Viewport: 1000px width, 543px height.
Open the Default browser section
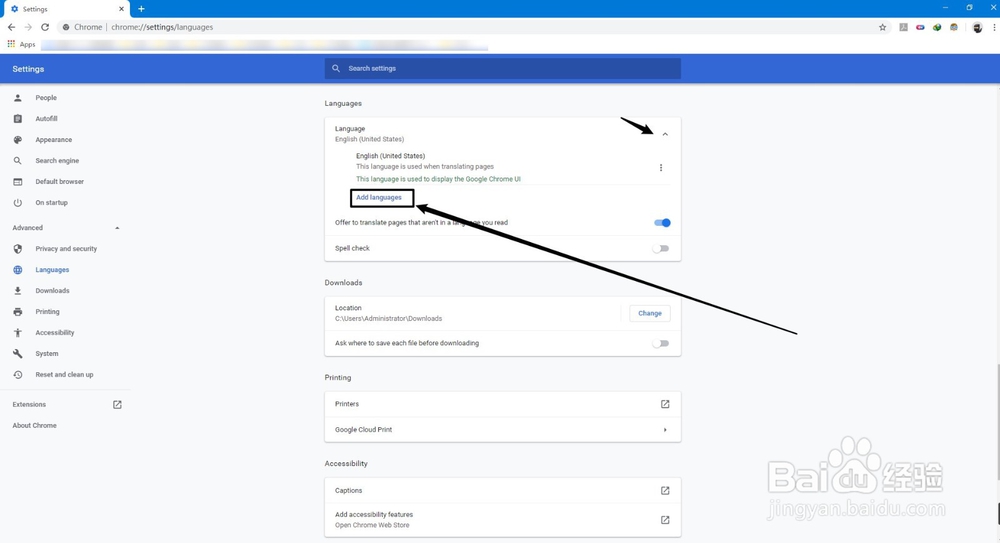(x=59, y=182)
